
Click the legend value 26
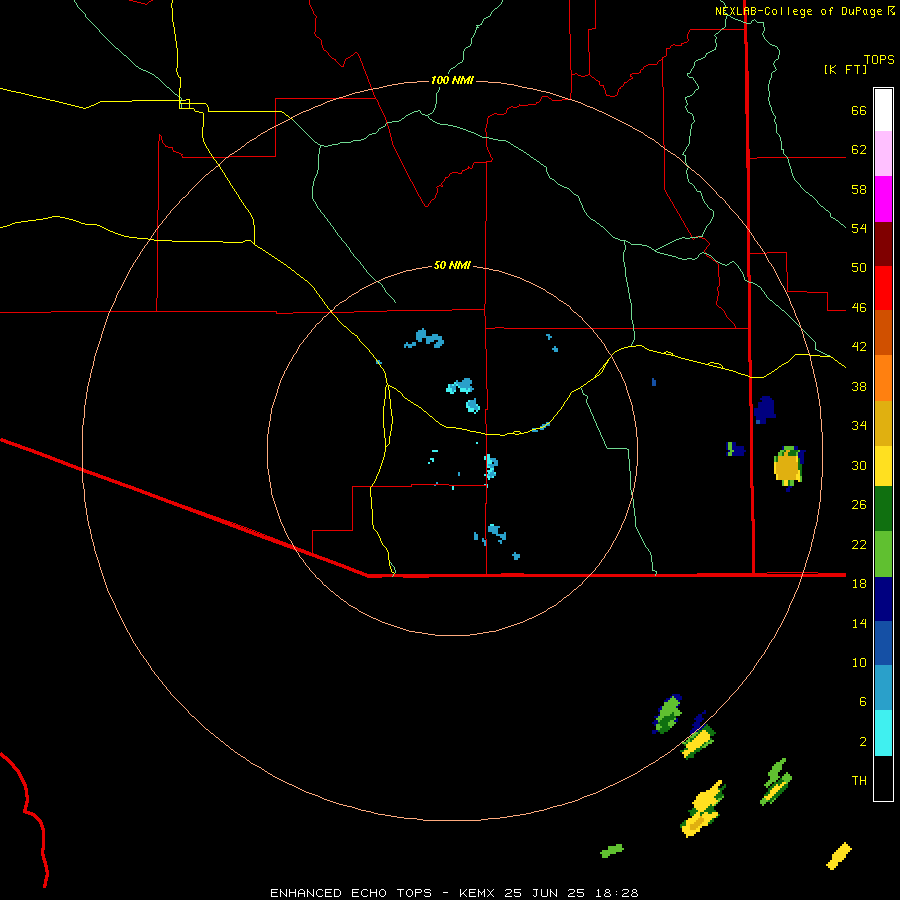tap(859, 505)
